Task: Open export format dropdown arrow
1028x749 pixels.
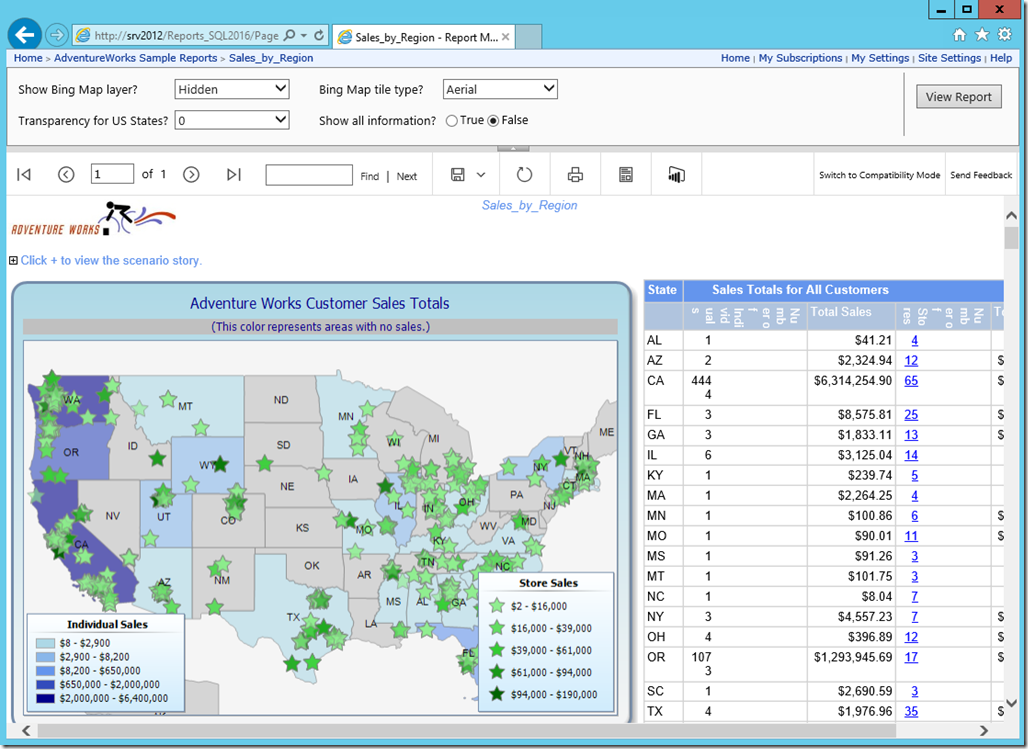Action: (x=481, y=174)
